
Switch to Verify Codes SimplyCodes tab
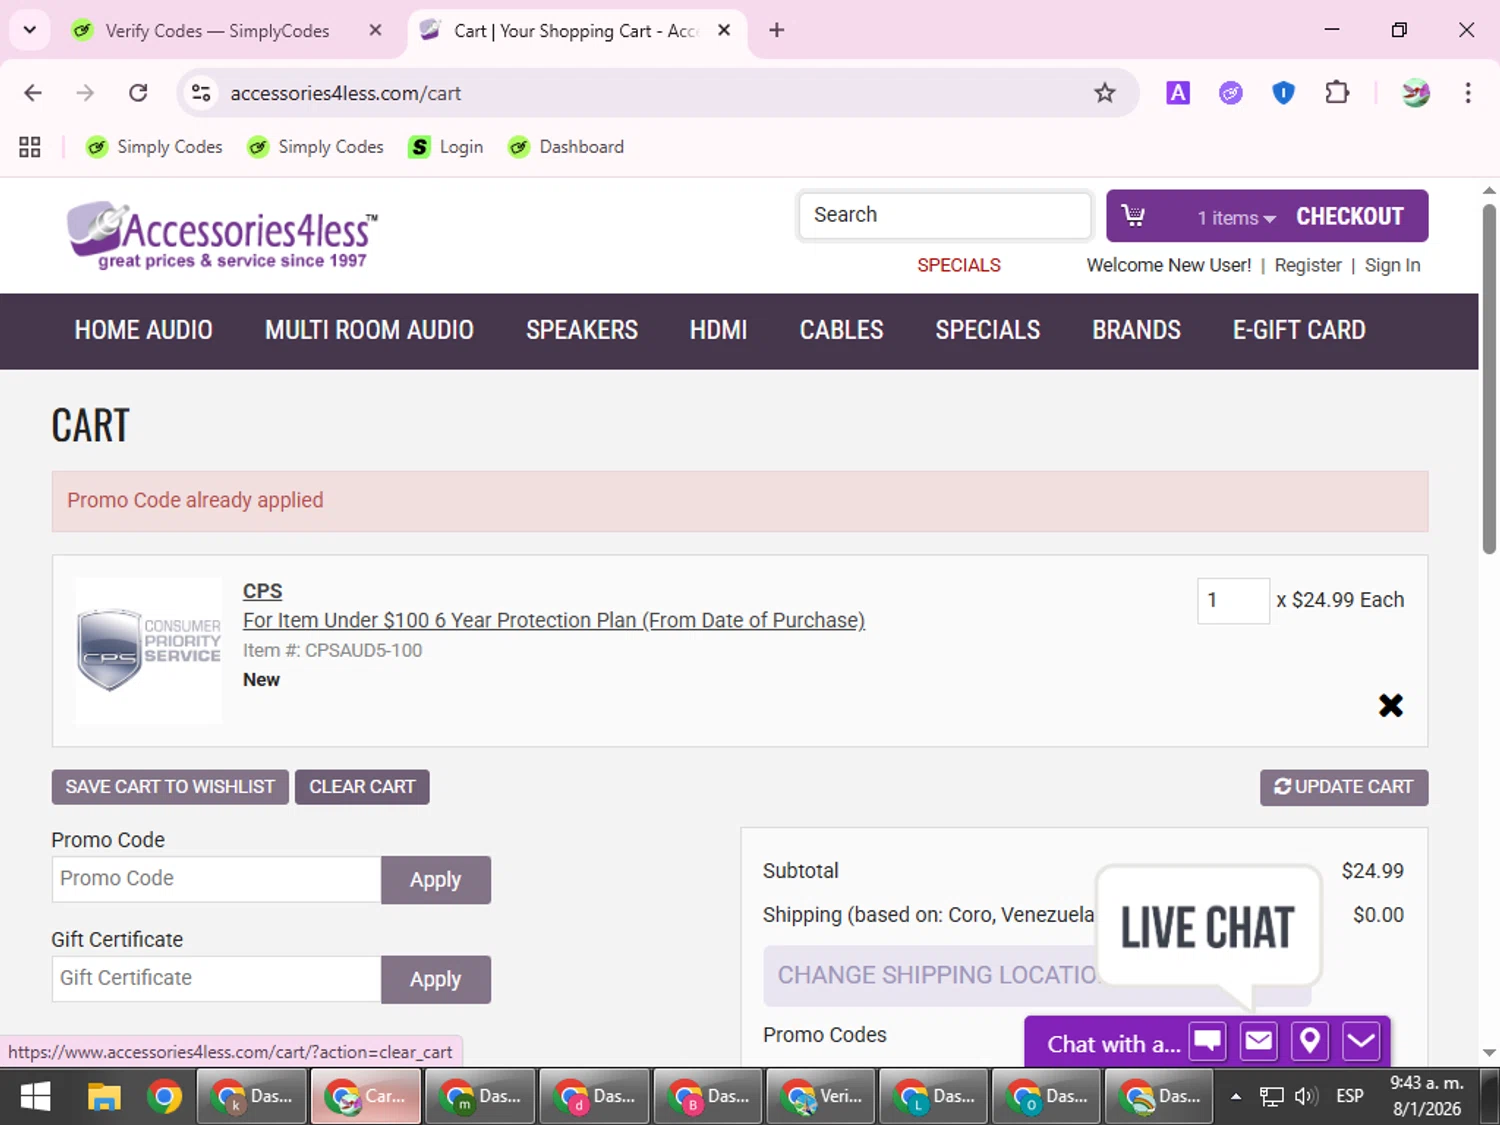(217, 31)
